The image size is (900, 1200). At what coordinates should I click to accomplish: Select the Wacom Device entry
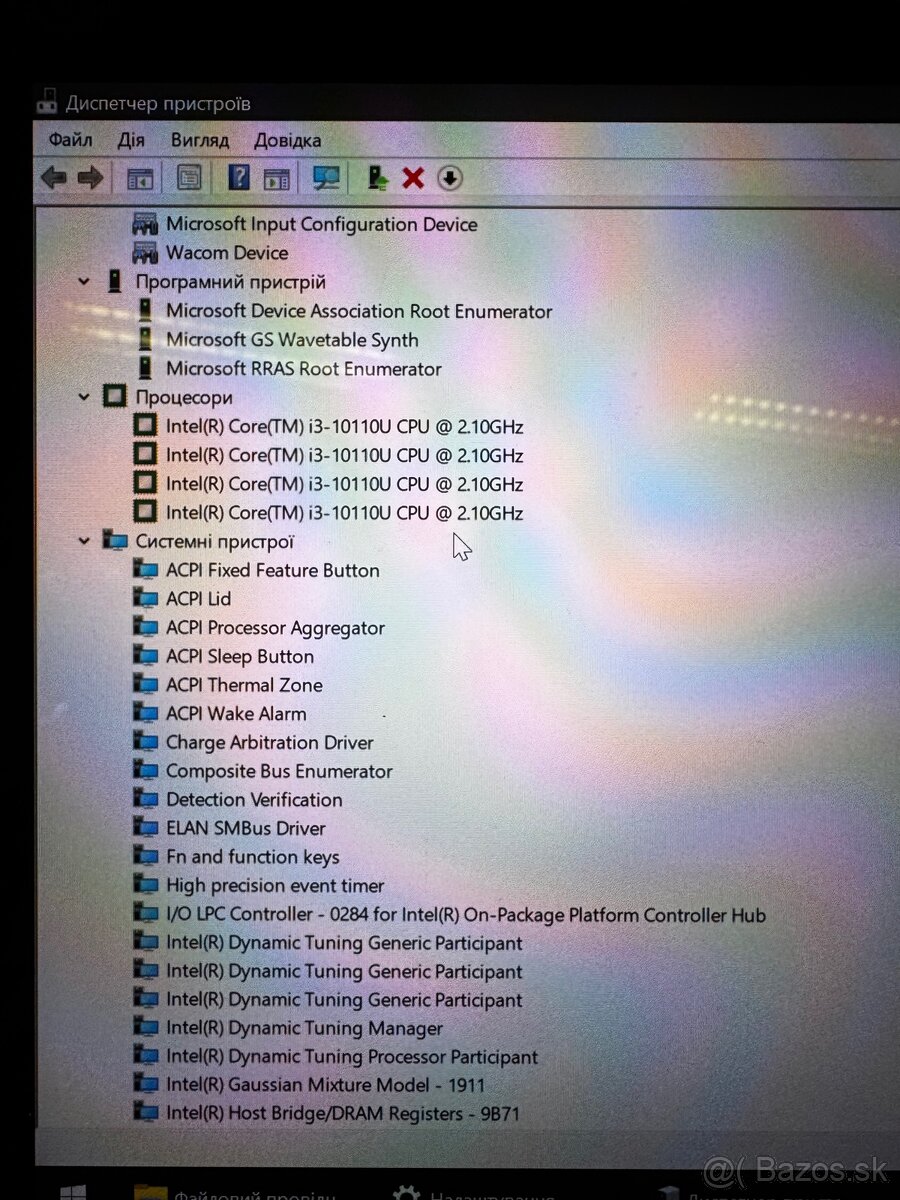[227, 253]
